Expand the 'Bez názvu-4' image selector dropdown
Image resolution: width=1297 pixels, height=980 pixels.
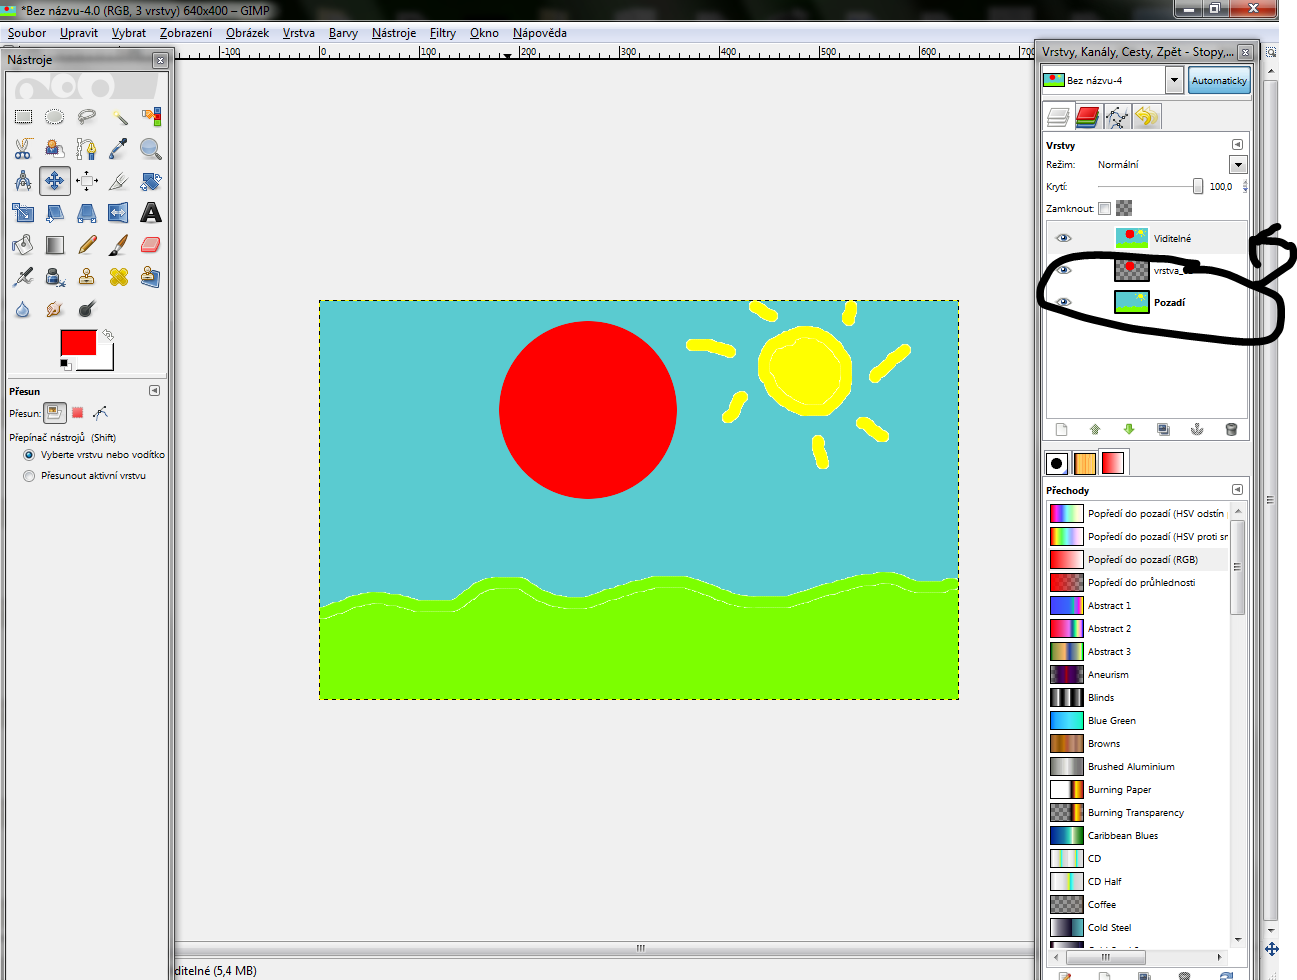pos(1175,80)
